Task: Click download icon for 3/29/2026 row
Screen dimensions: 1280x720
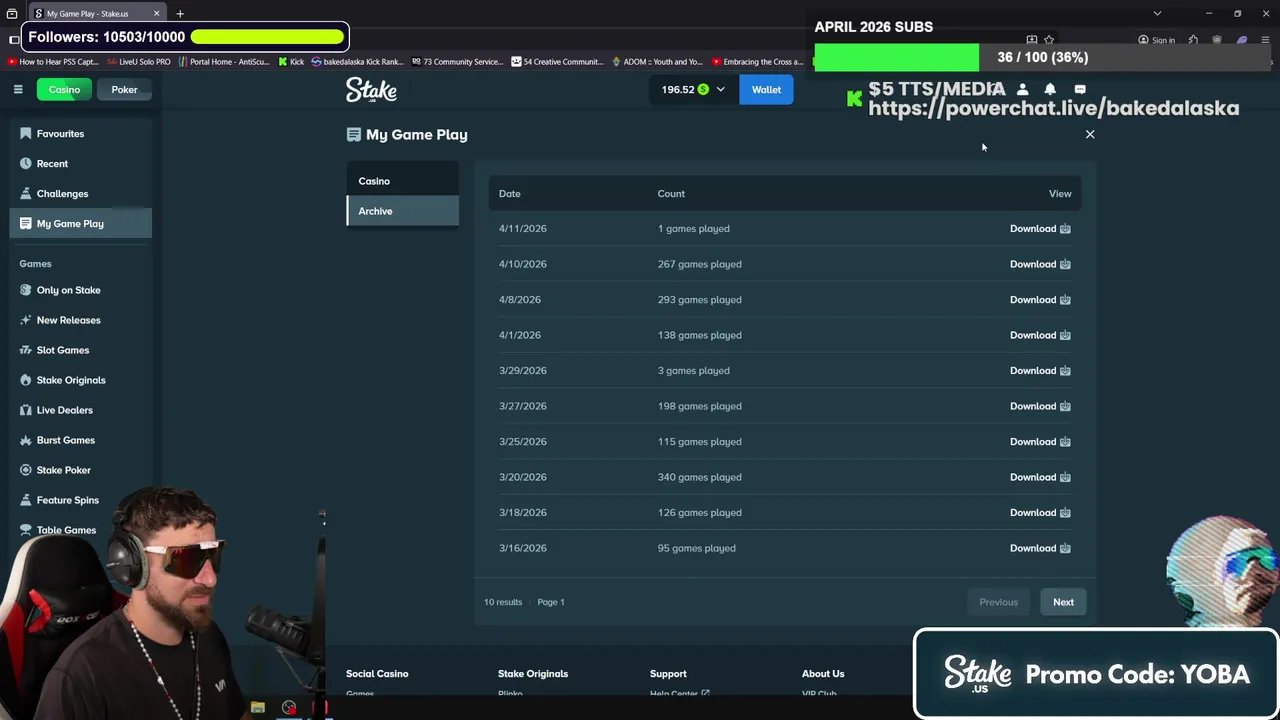Action: 1065,370
